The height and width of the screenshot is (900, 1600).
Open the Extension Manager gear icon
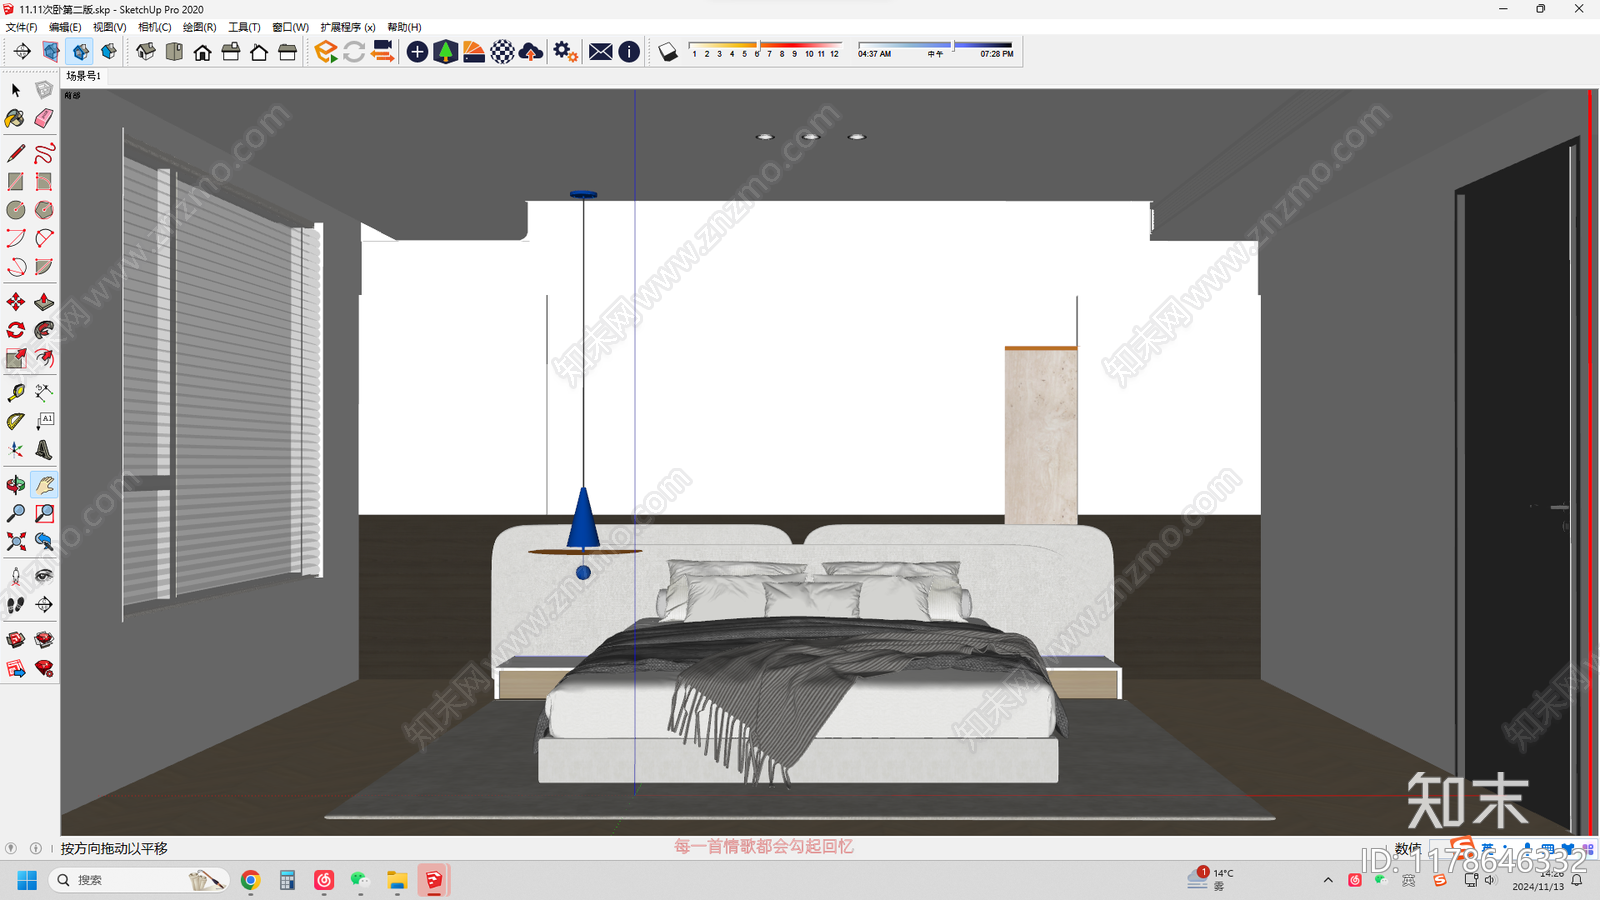(x=565, y=52)
